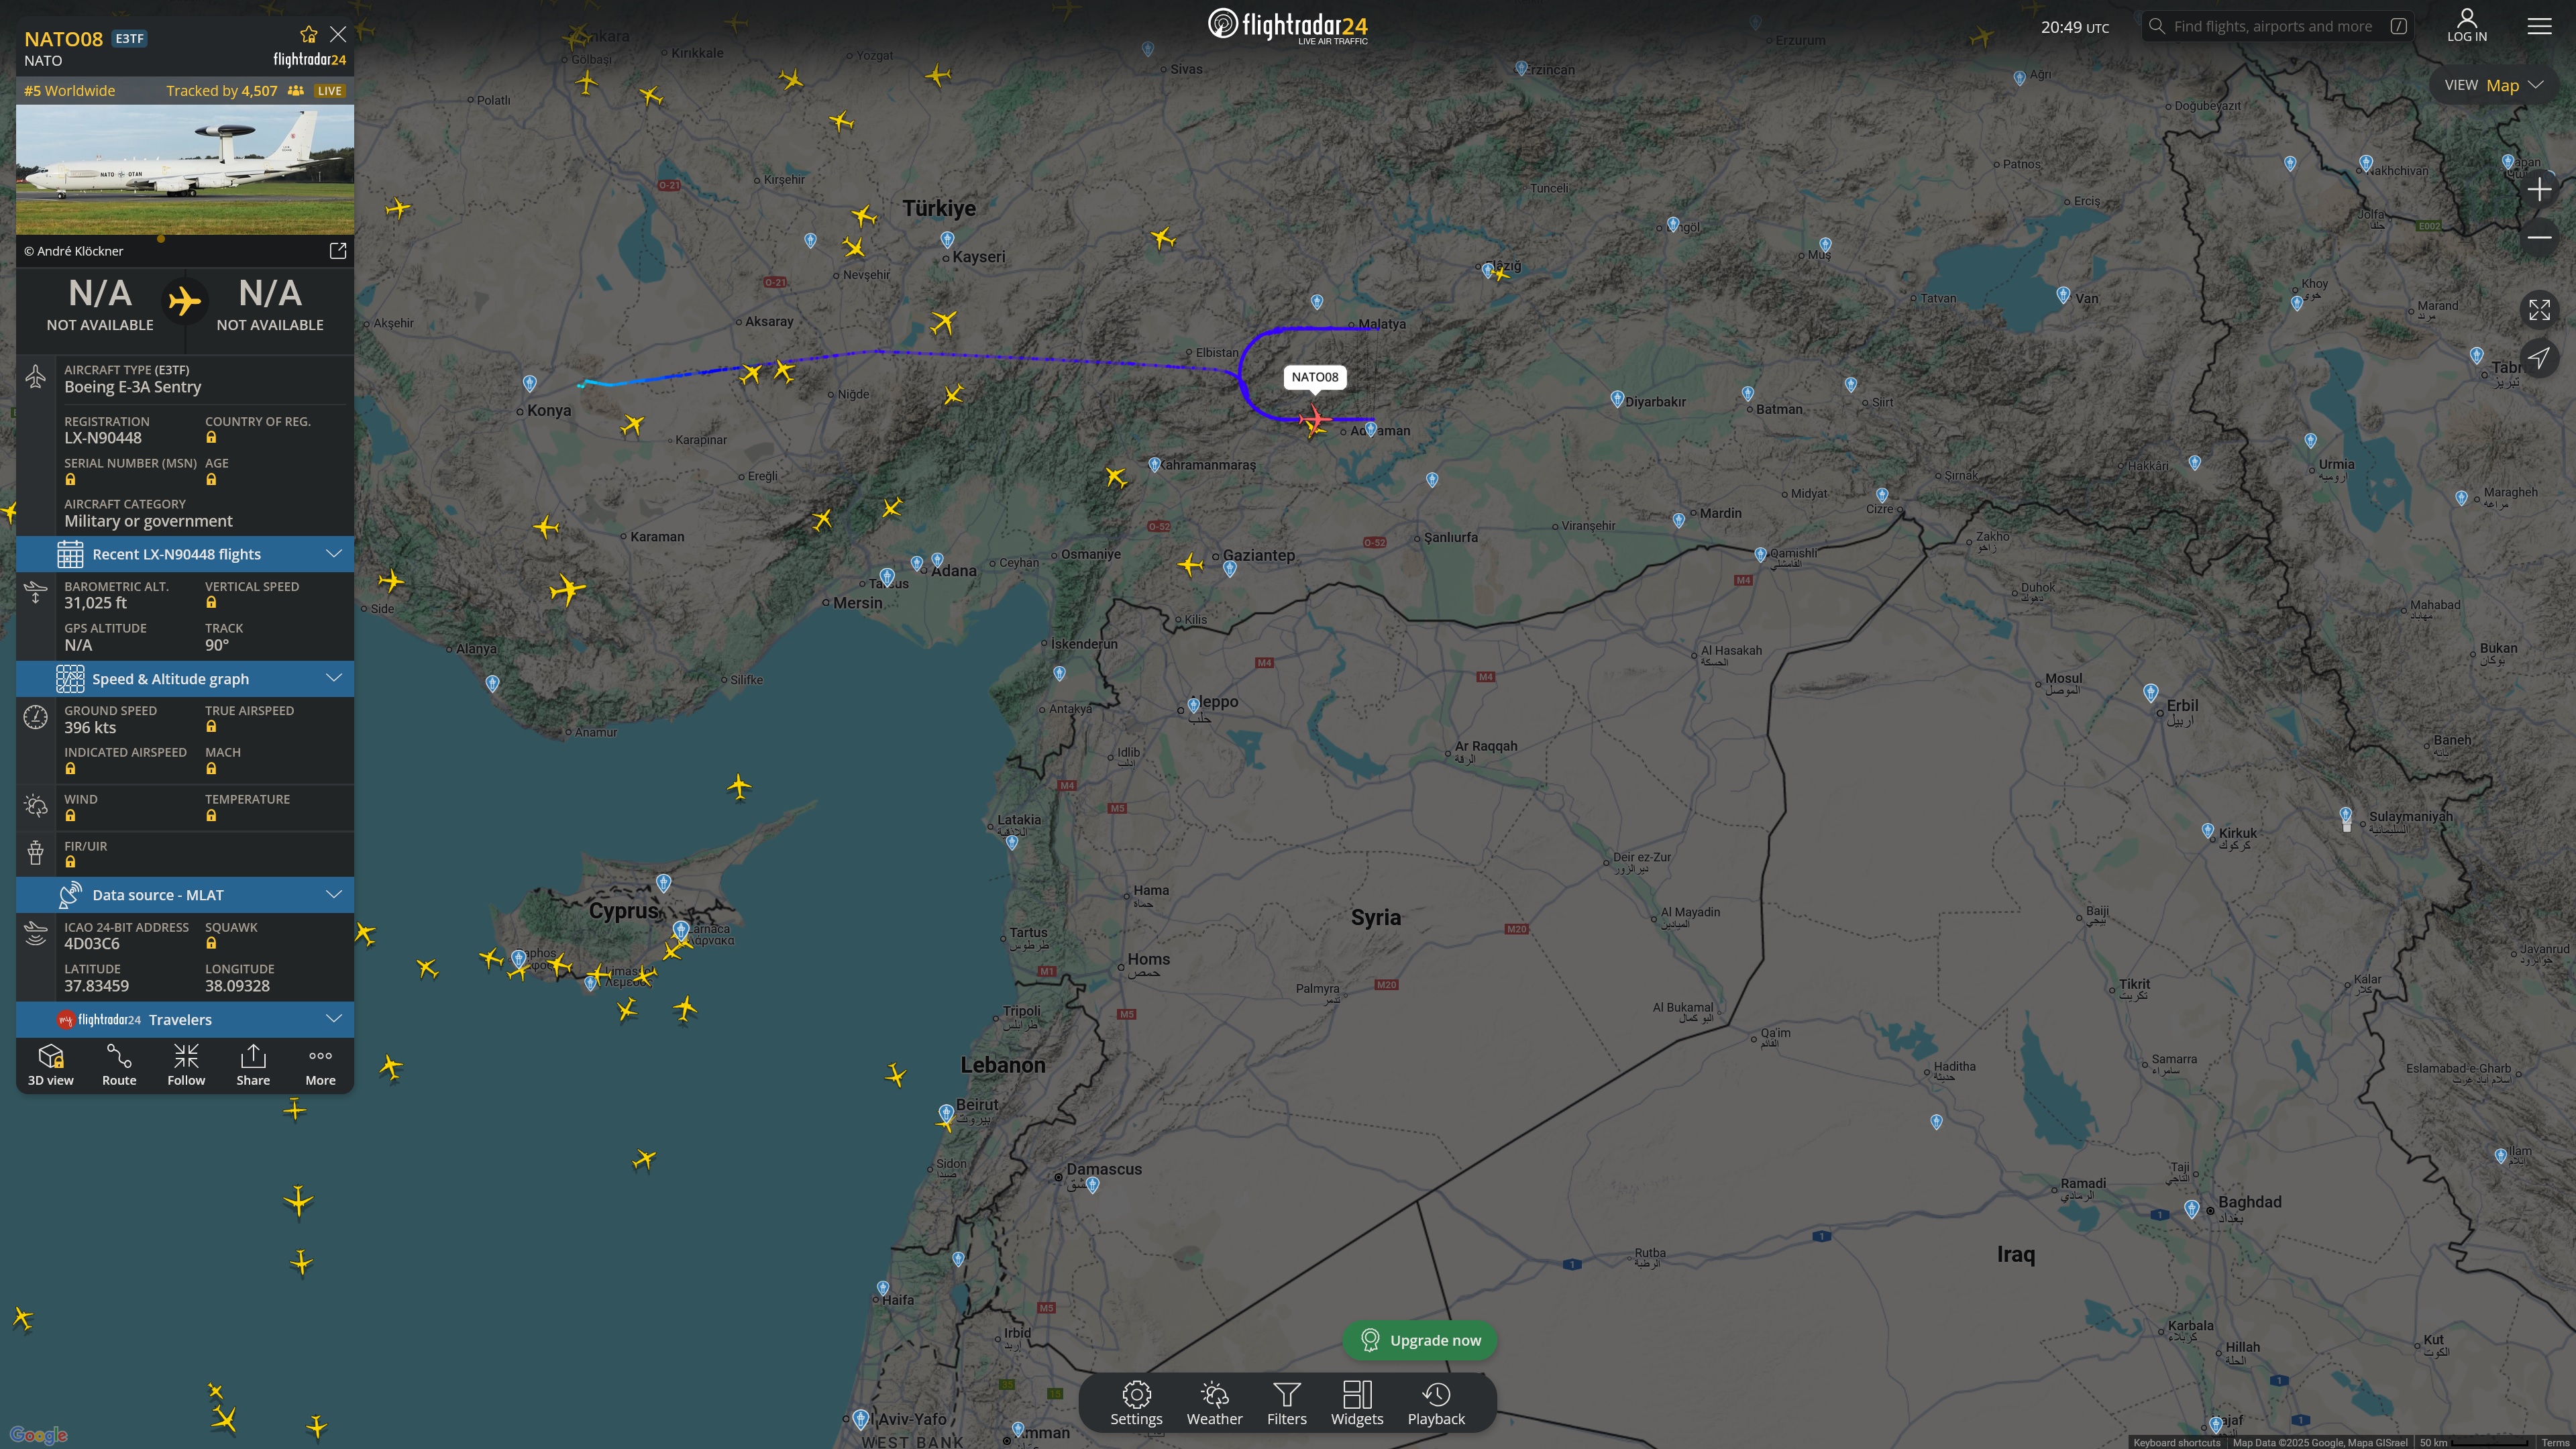Viewport: 2576px width, 1449px height.
Task: Show the Route of NATO08
Action: point(119,1065)
